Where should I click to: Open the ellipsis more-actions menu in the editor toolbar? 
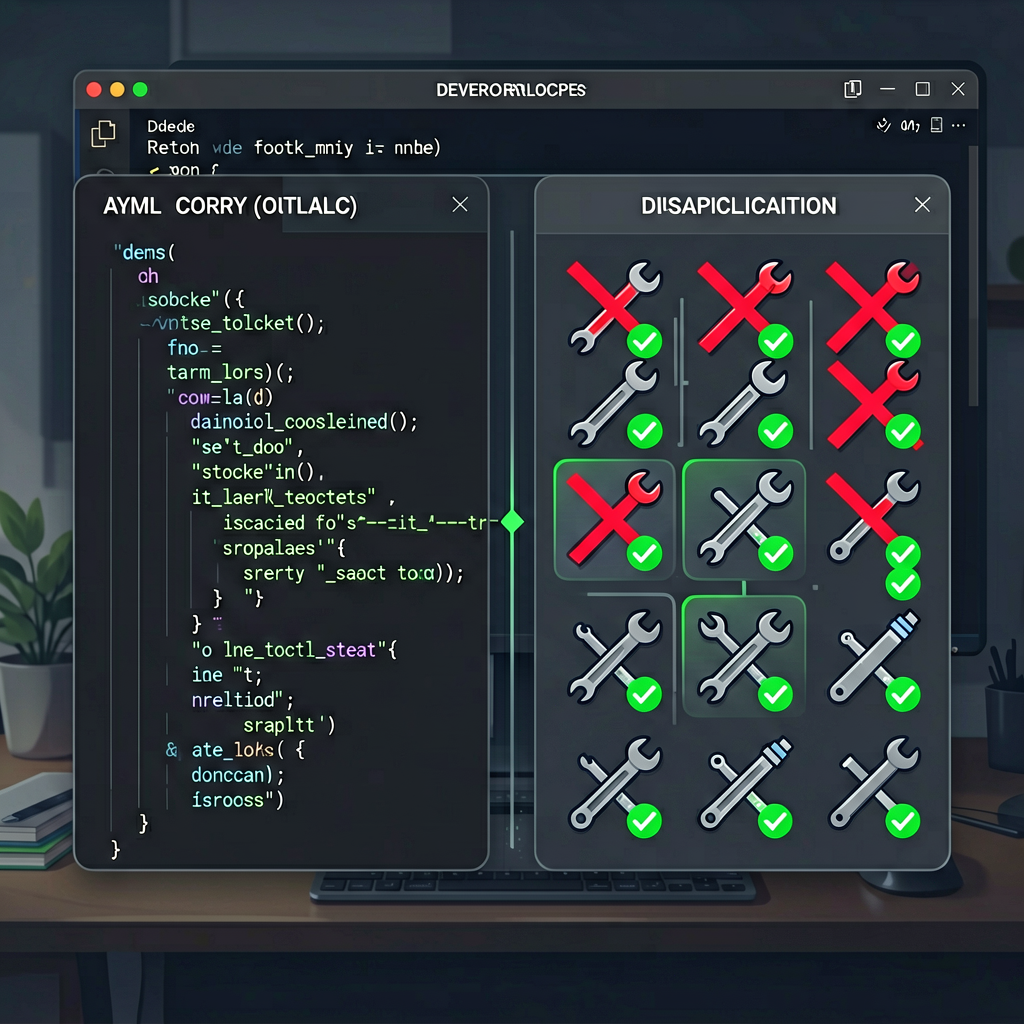959,125
